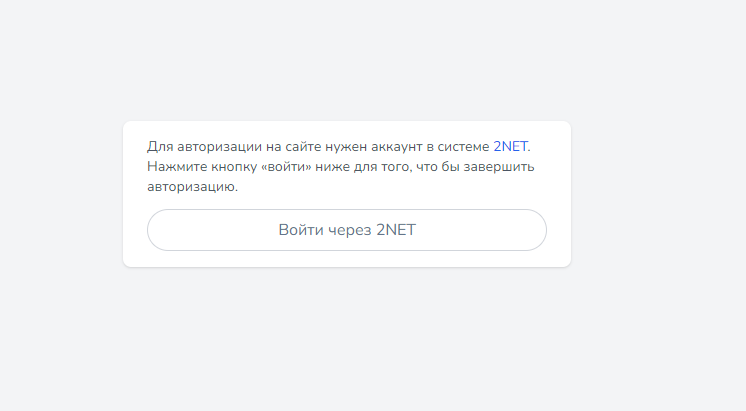The width and height of the screenshot is (746, 411).
Task: Click the sentence starting with «Нажмите кнопку»
Action: (340, 166)
